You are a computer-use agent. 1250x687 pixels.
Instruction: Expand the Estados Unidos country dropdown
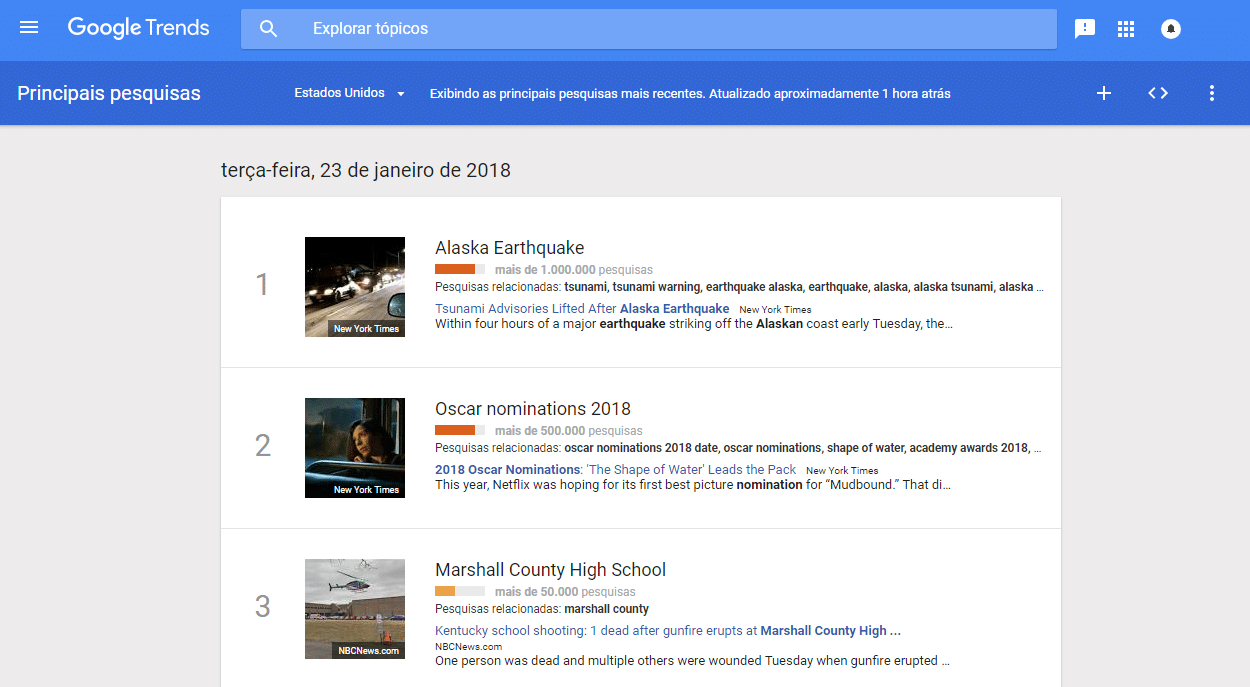click(349, 93)
